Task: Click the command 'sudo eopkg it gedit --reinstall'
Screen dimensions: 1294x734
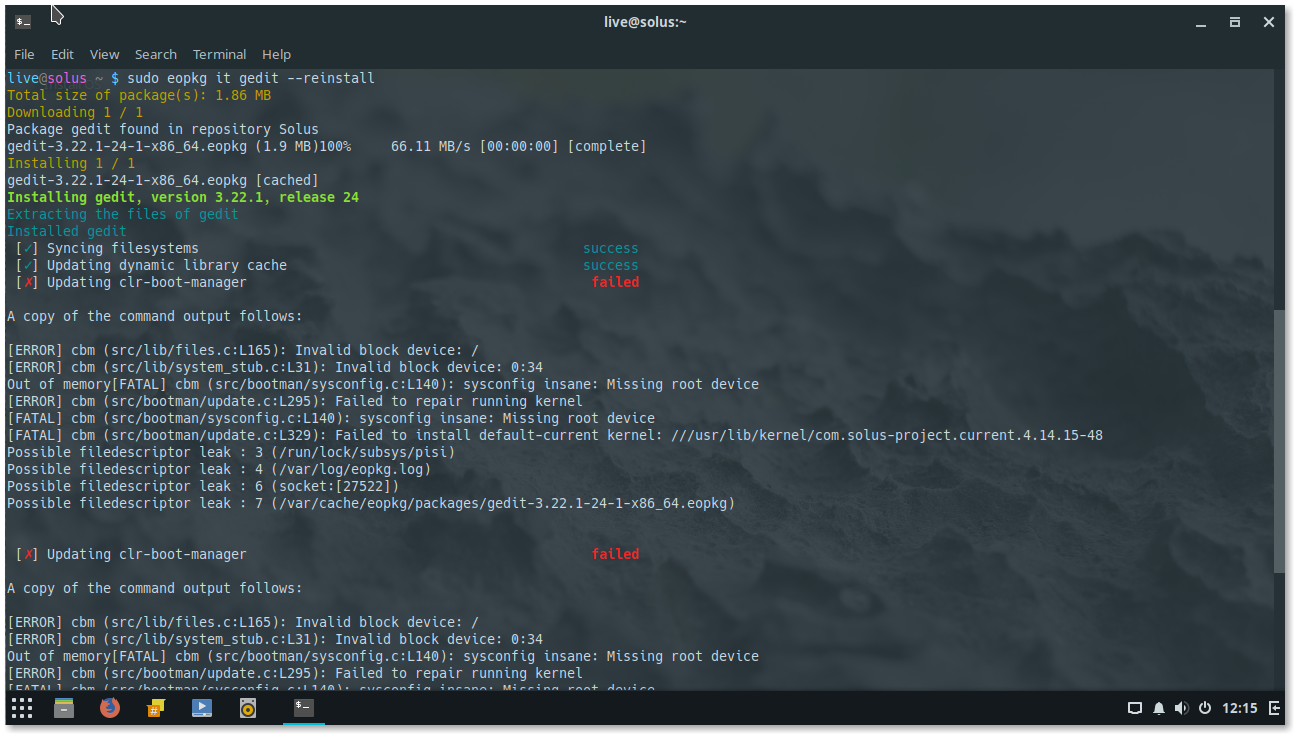Action: click(251, 78)
